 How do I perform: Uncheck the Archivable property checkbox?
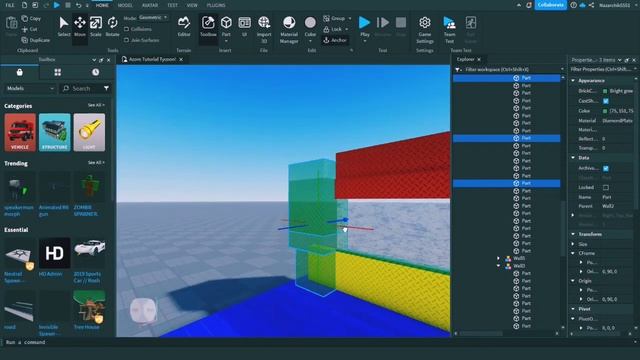(606, 168)
